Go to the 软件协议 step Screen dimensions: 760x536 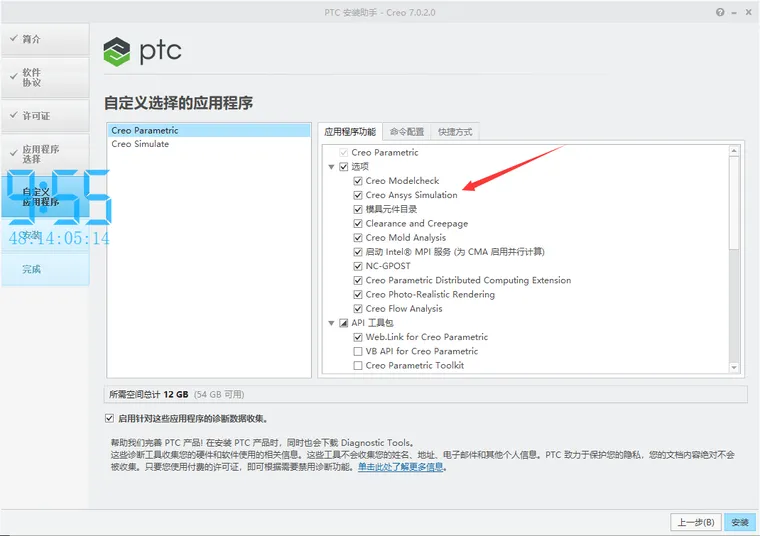pyautogui.click(x=45, y=78)
